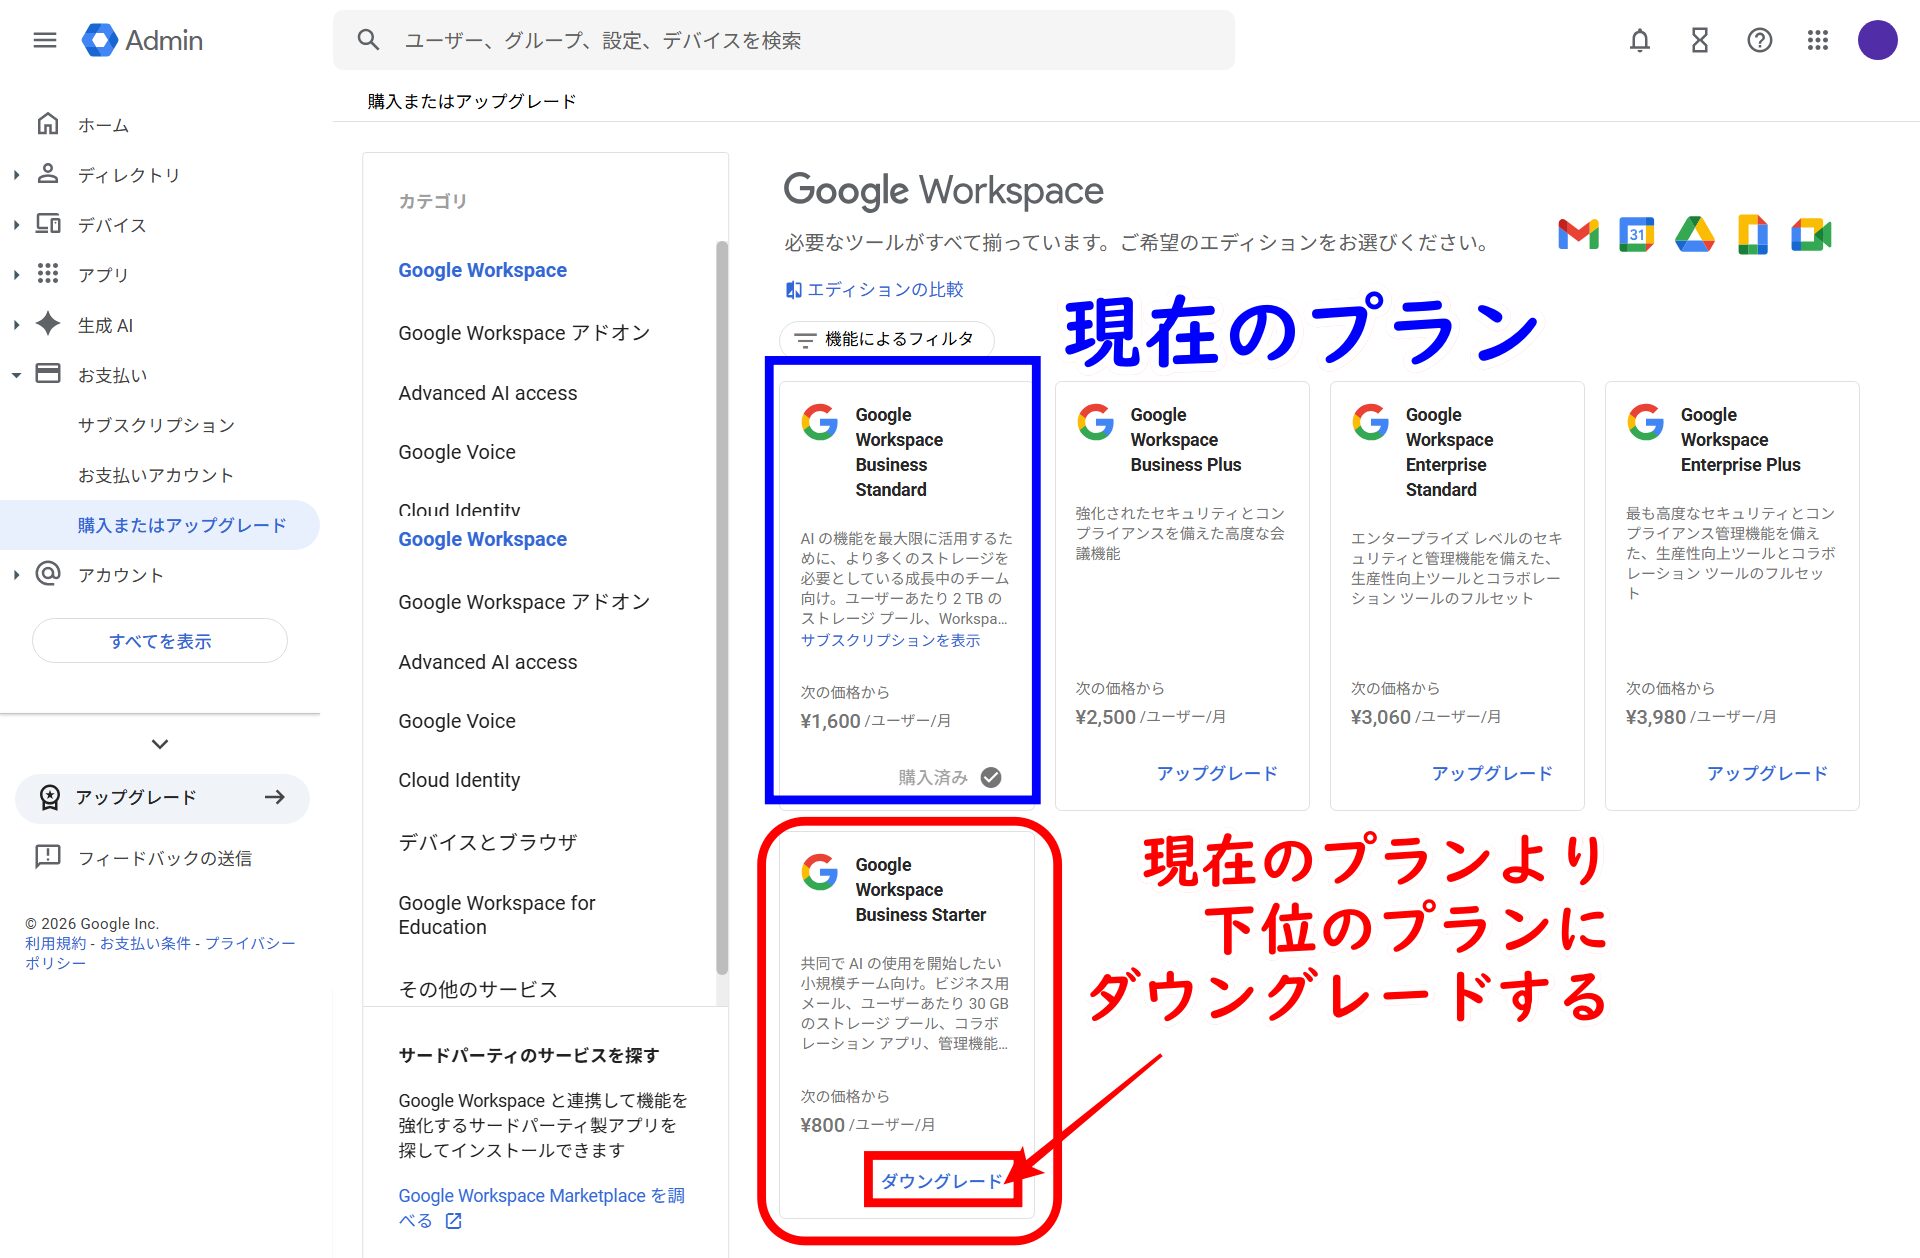Click the notifications bell icon
The width and height of the screenshot is (1920, 1258).
click(x=1640, y=40)
